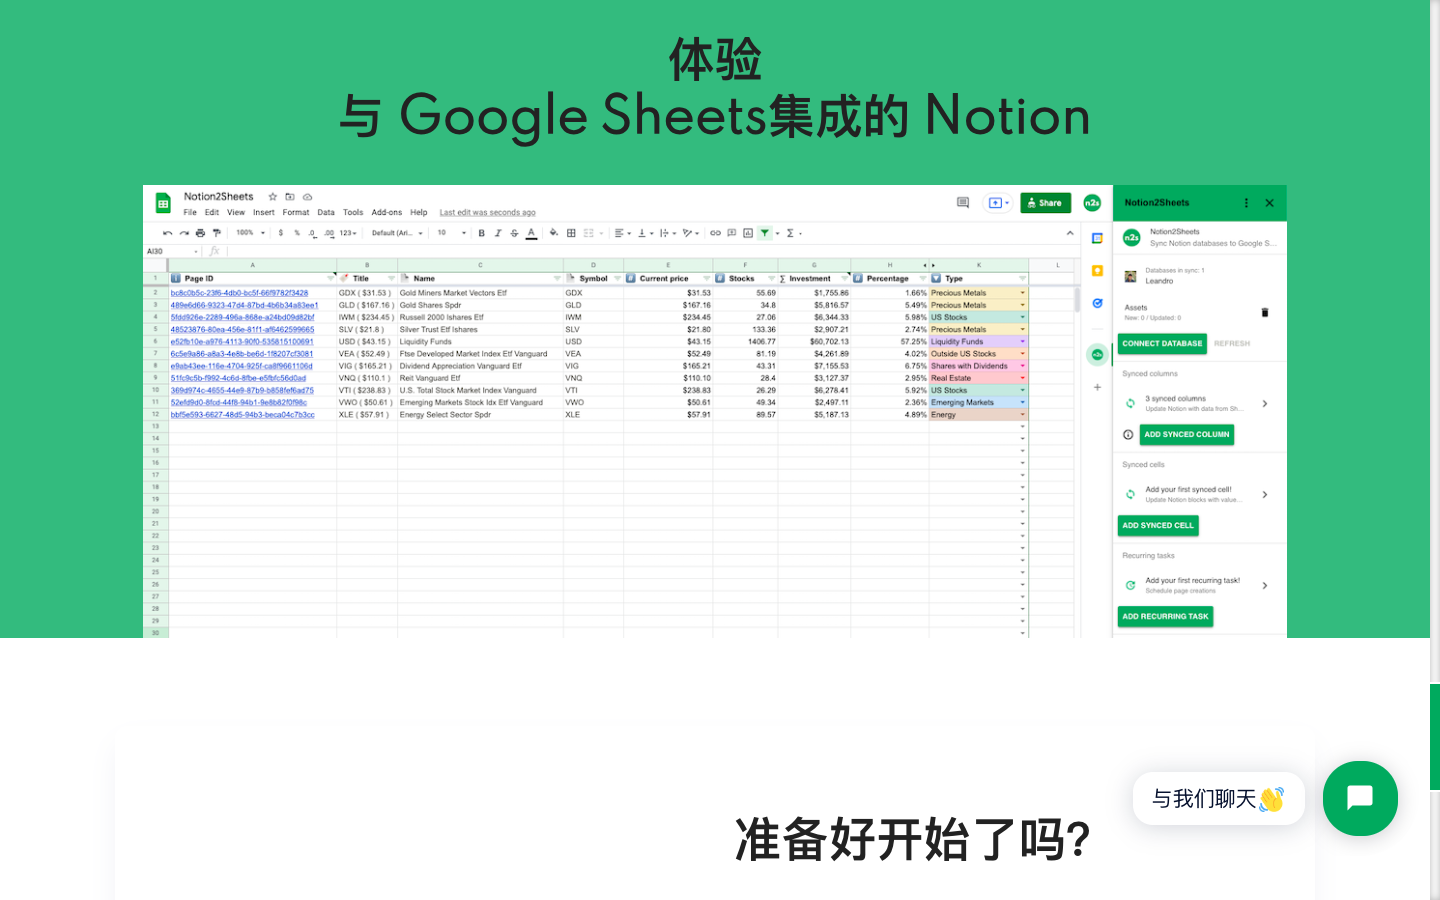Pick a text color for selected cells

[x=531, y=233]
